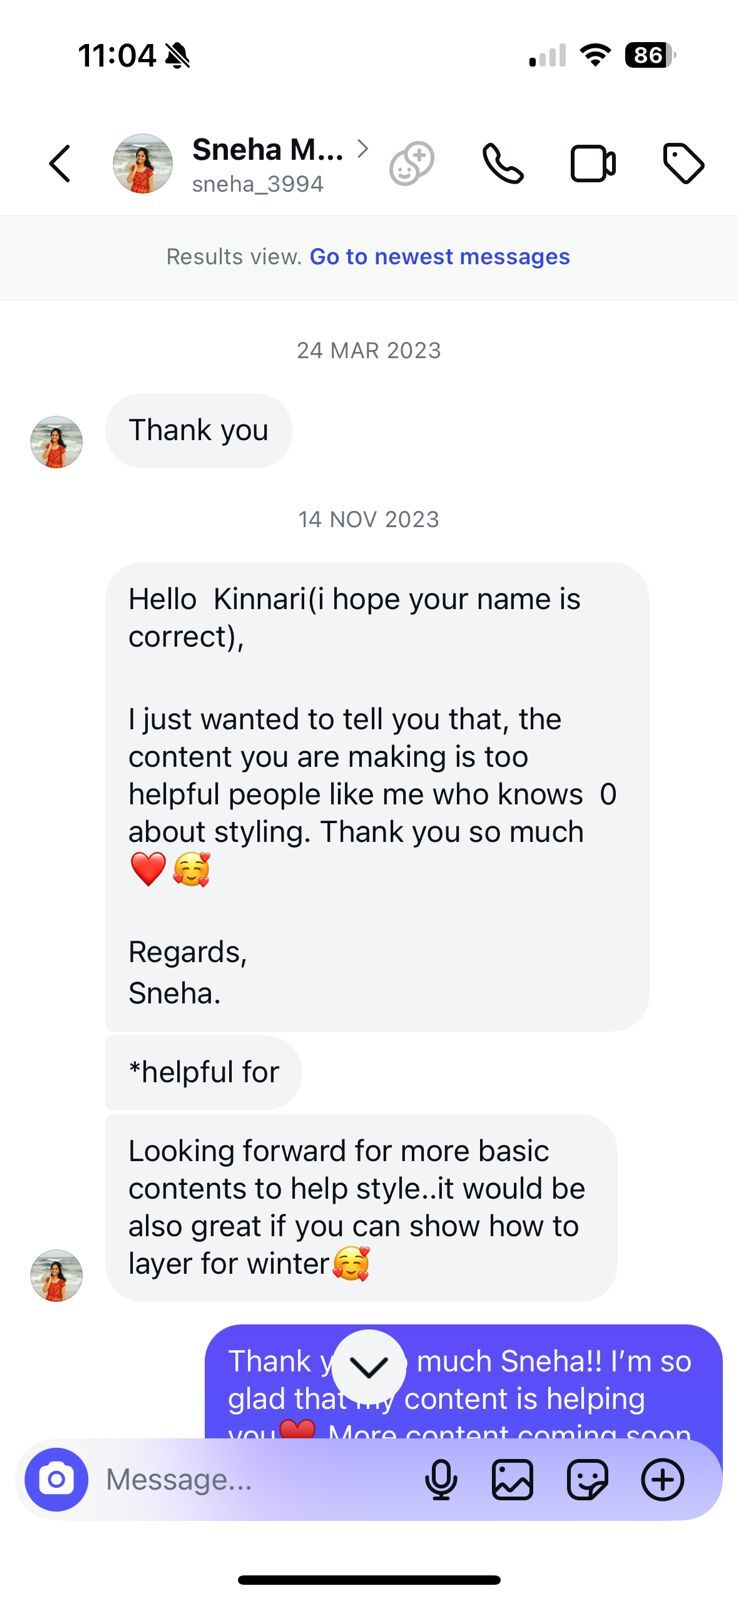The height and width of the screenshot is (1600, 738).
Task: Tap the microphone voice message icon
Action: 441,1480
